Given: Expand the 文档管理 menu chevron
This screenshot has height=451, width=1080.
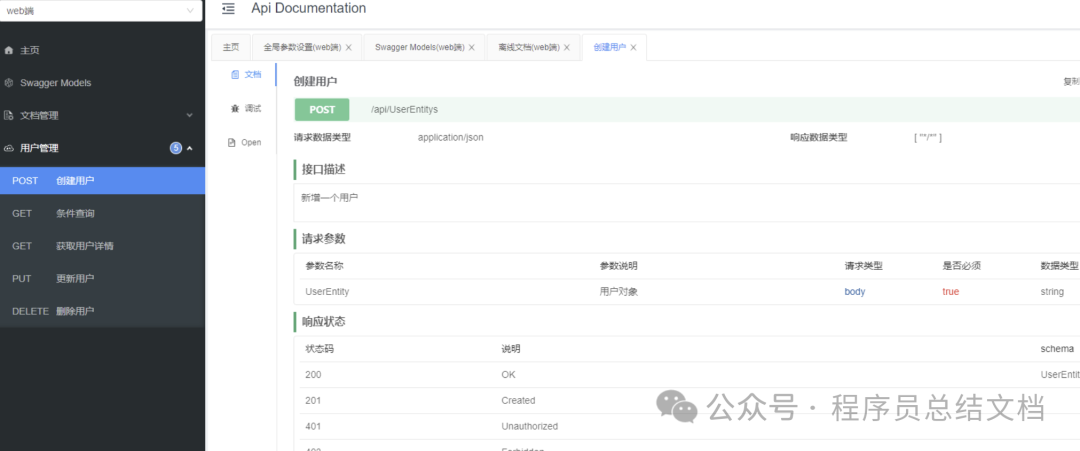Looking at the screenshot, I should [x=189, y=116].
